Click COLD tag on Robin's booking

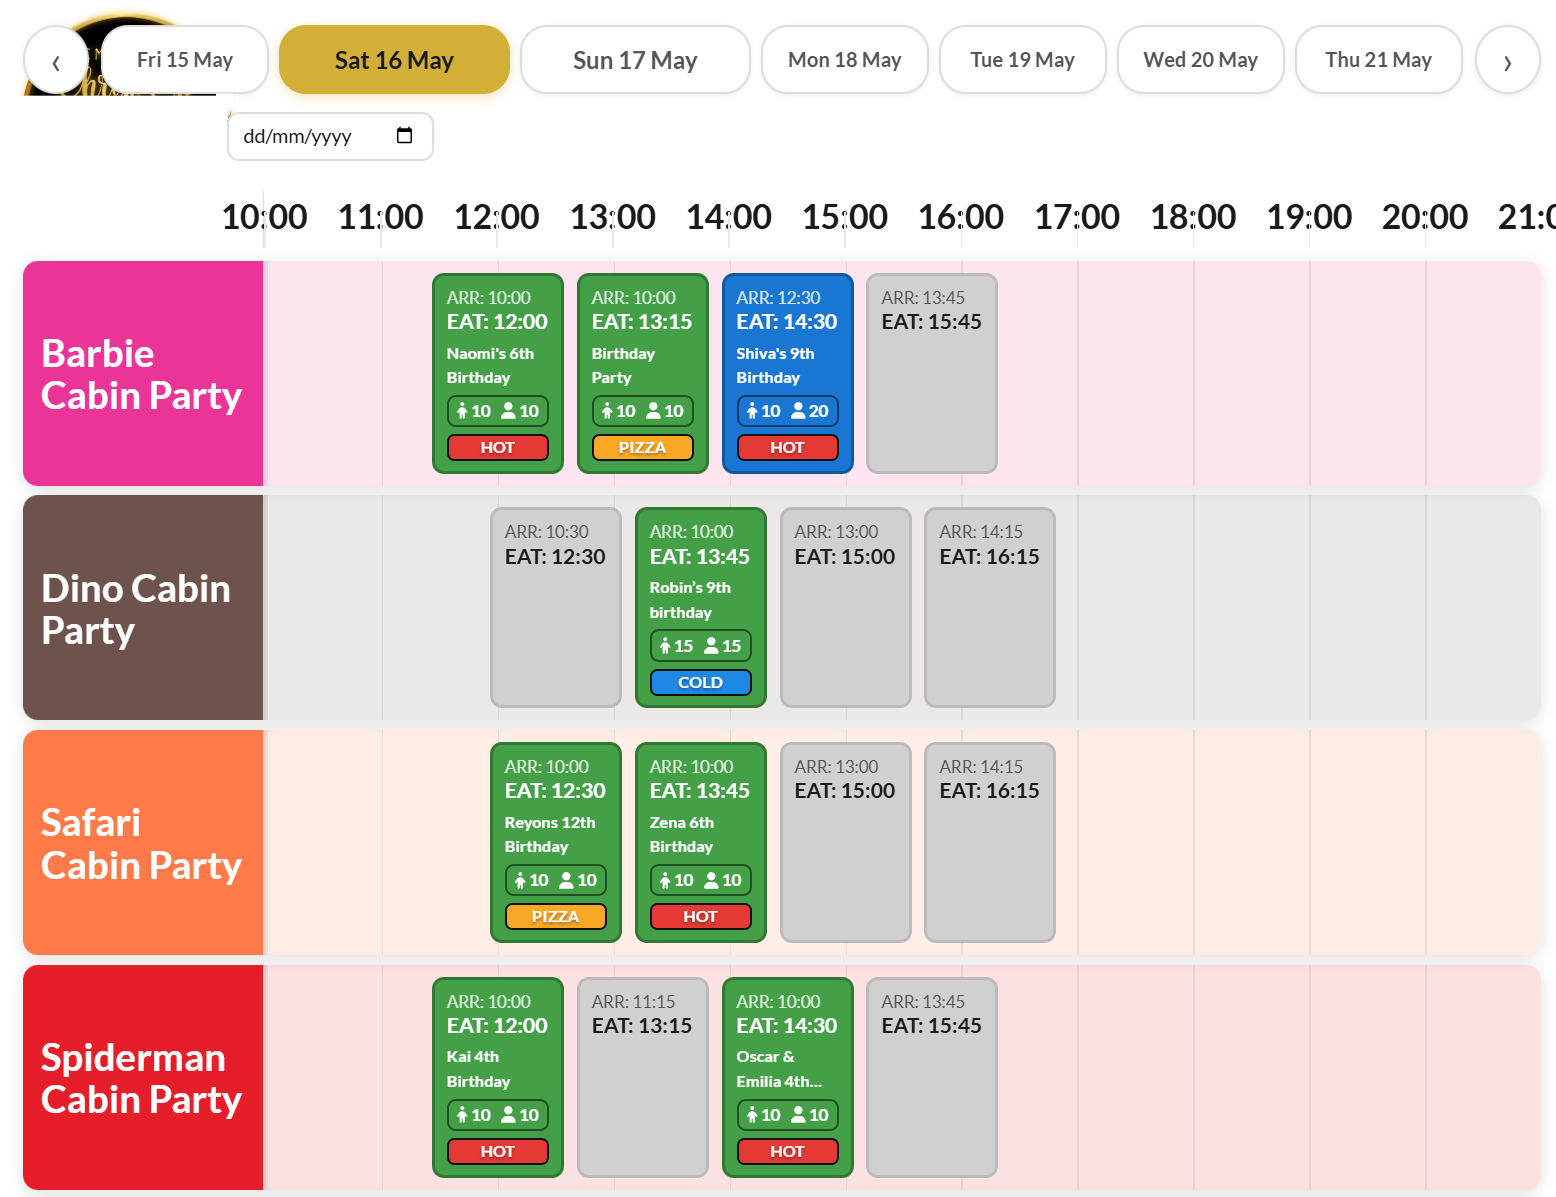(701, 682)
